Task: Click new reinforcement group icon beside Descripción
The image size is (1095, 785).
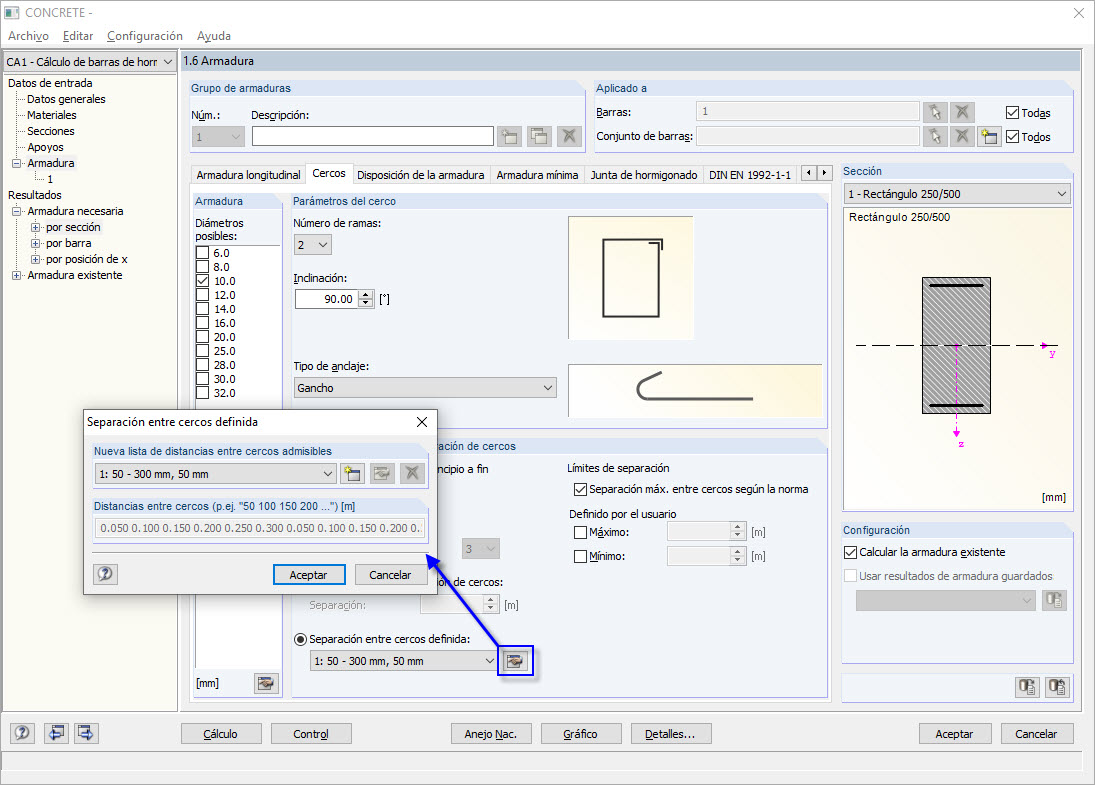Action: pyautogui.click(x=510, y=136)
